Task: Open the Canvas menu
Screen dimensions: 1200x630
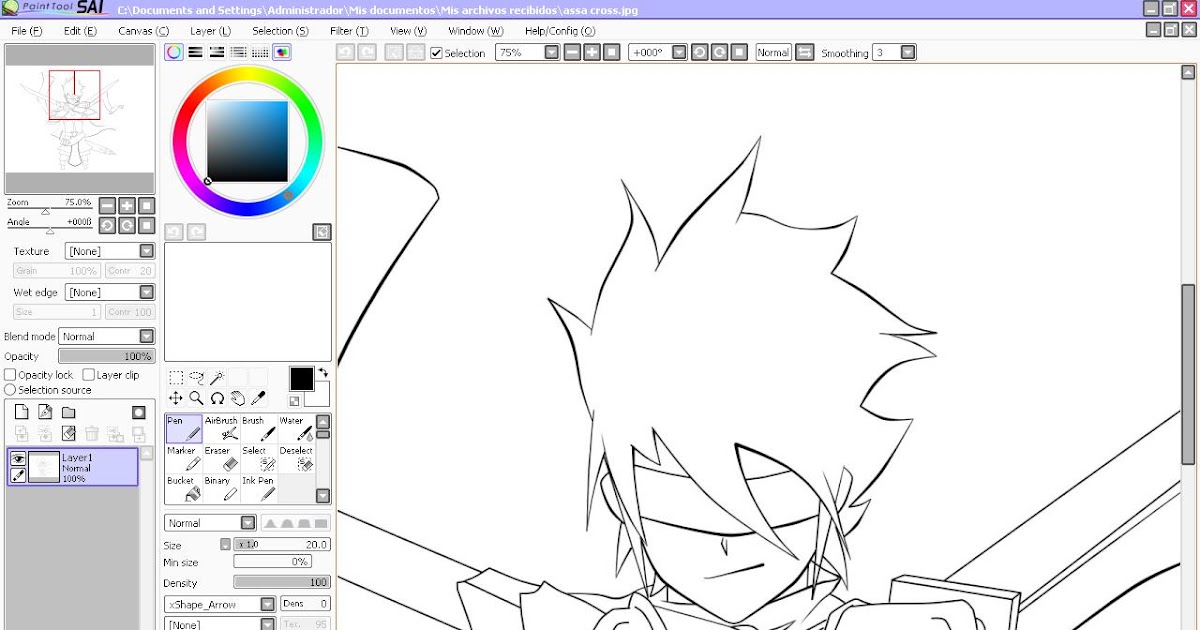Action: (x=143, y=31)
